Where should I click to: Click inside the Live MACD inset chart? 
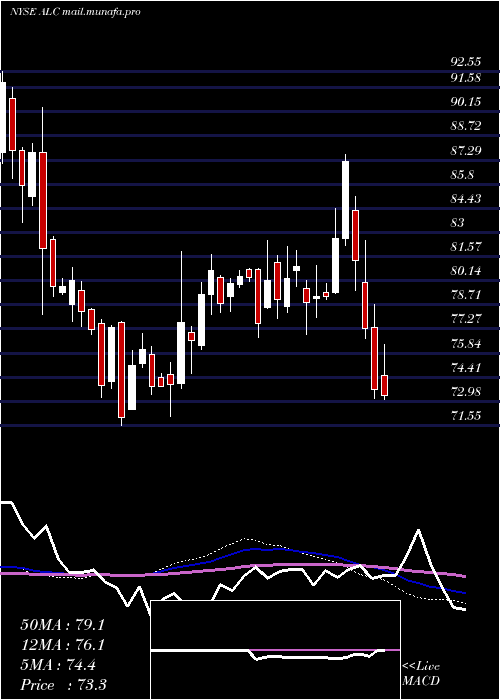(x=275, y=650)
